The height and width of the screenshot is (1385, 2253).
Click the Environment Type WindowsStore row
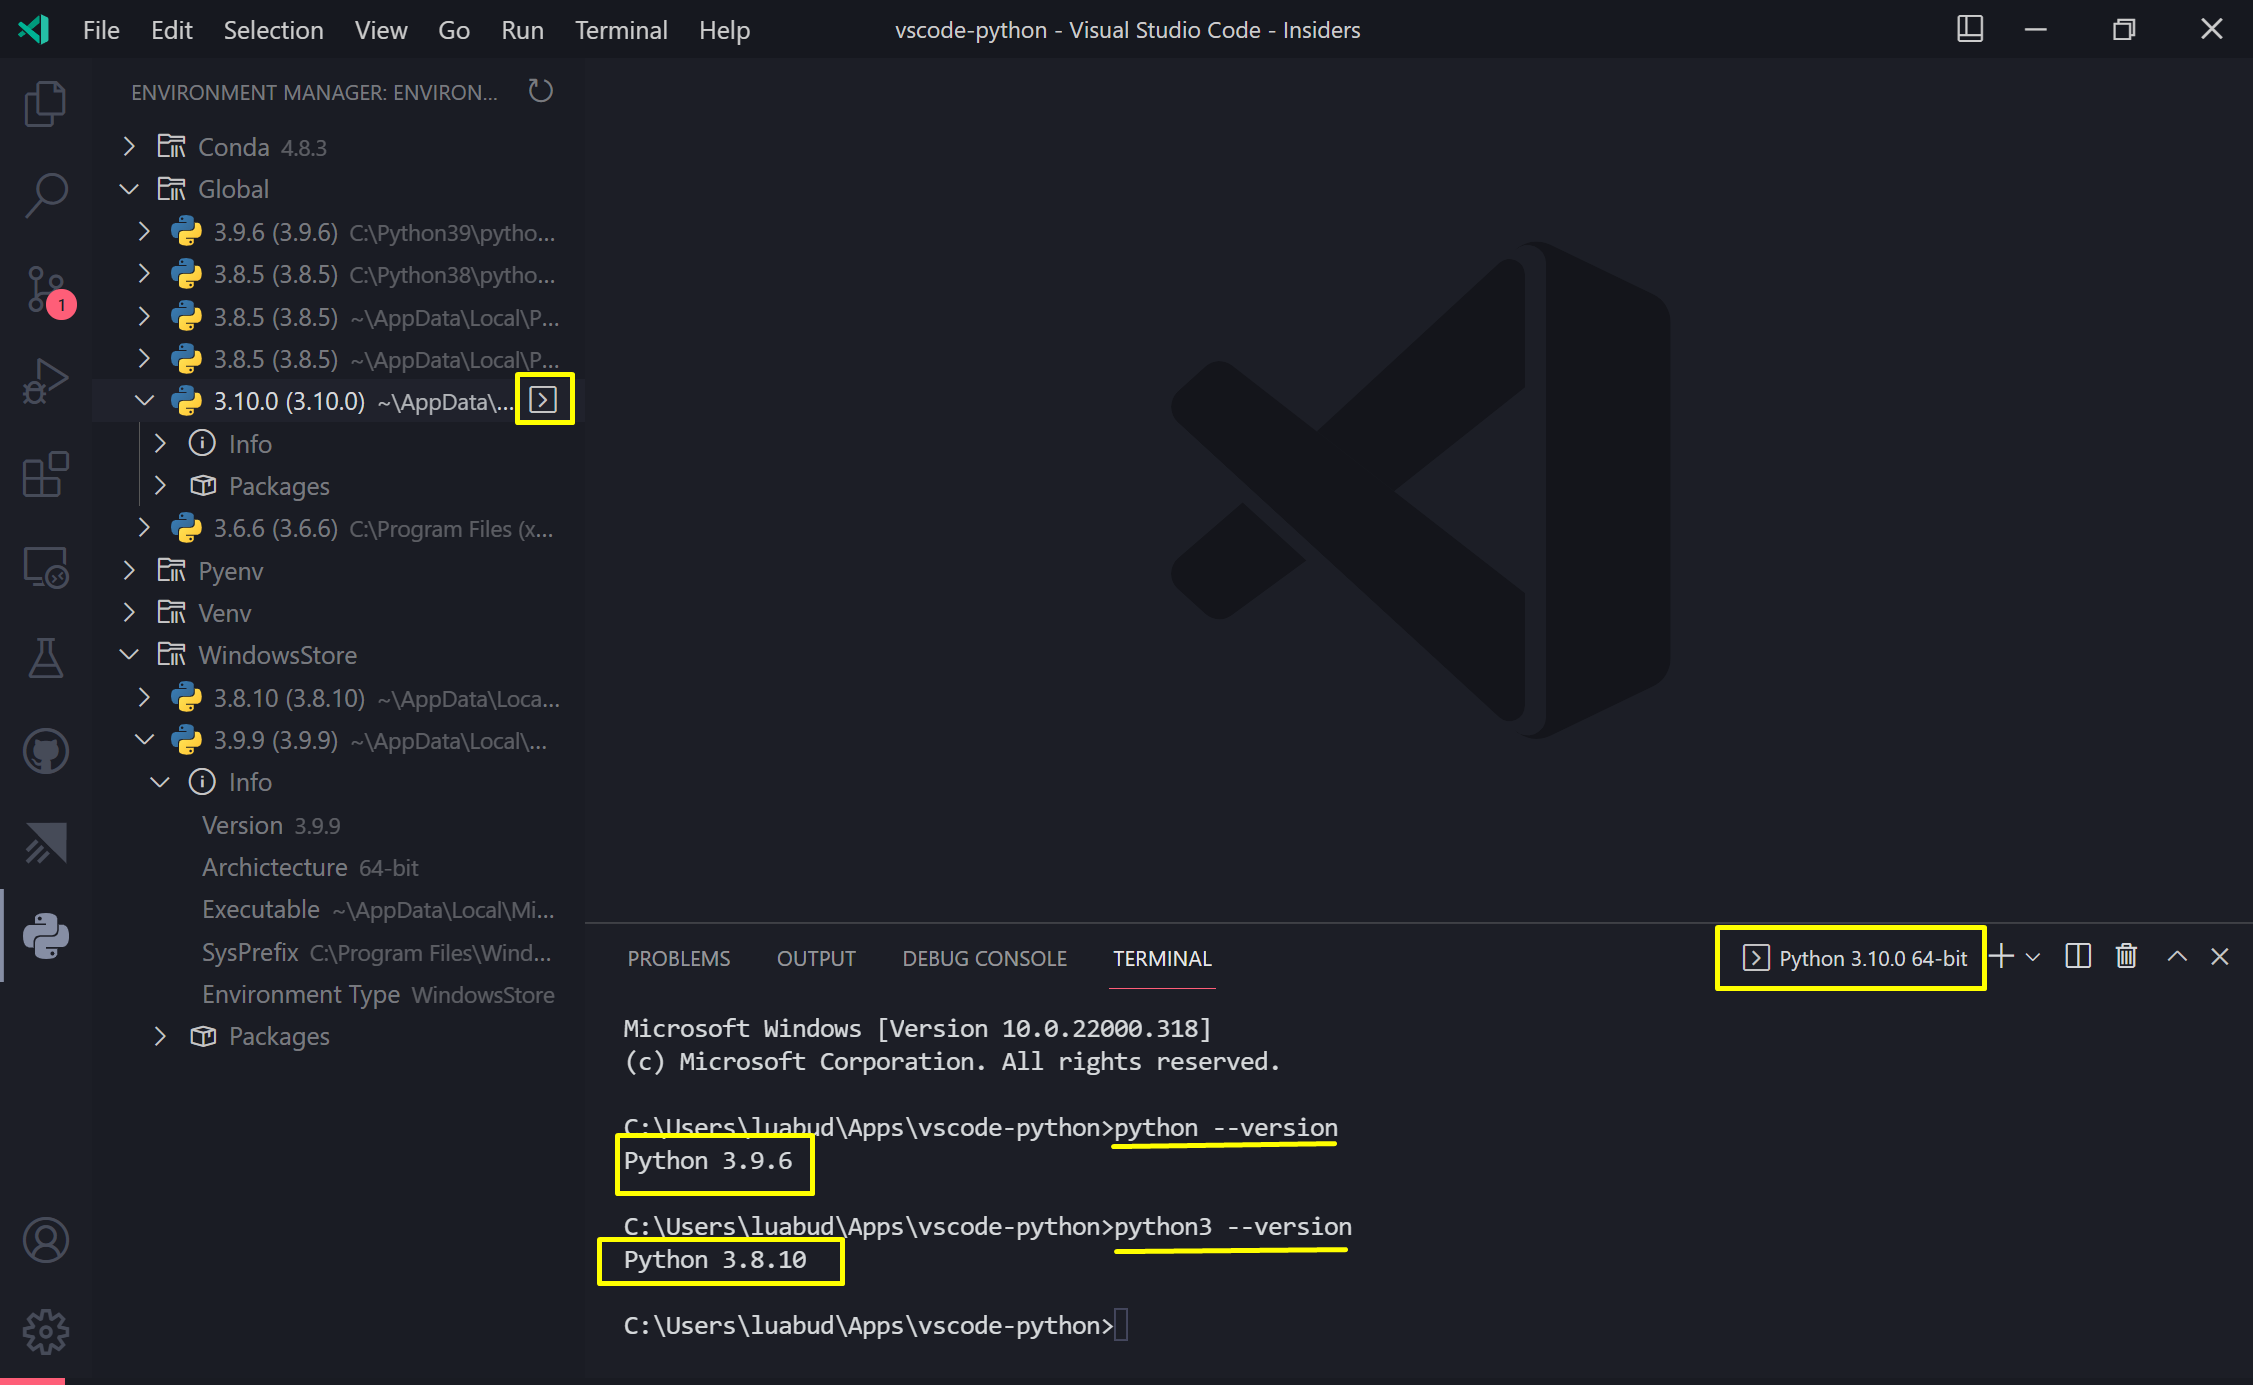338,994
